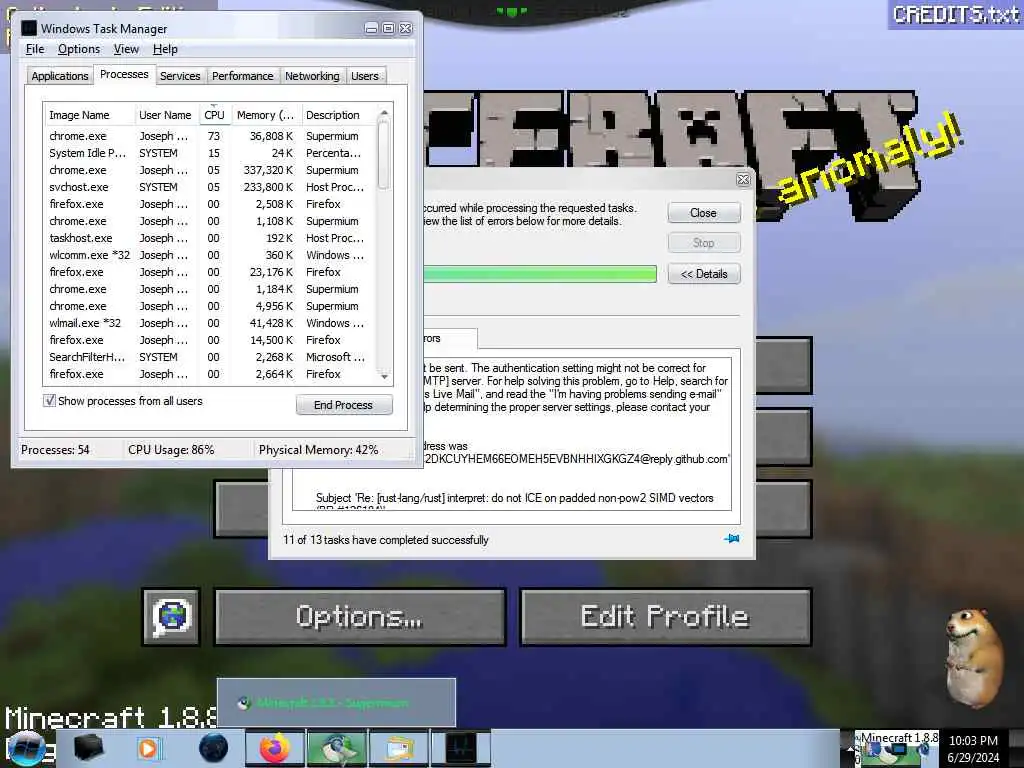
Task: Select the taskhost.exe process row
Action: 210,238
